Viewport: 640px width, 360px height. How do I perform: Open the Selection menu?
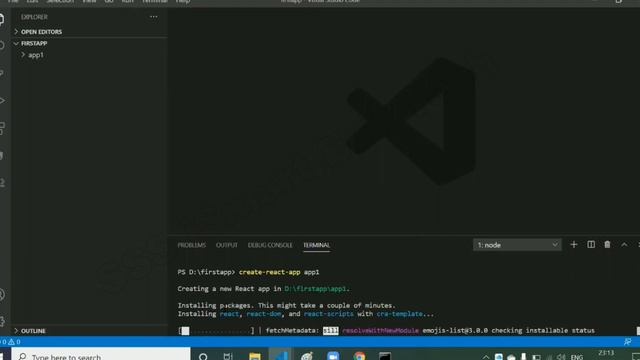(x=60, y=1)
